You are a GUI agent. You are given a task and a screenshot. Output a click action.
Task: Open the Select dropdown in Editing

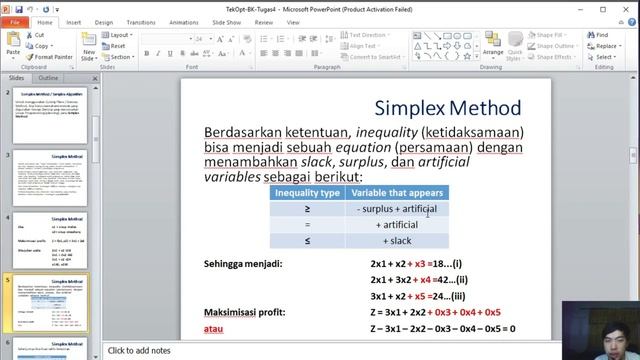602,57
